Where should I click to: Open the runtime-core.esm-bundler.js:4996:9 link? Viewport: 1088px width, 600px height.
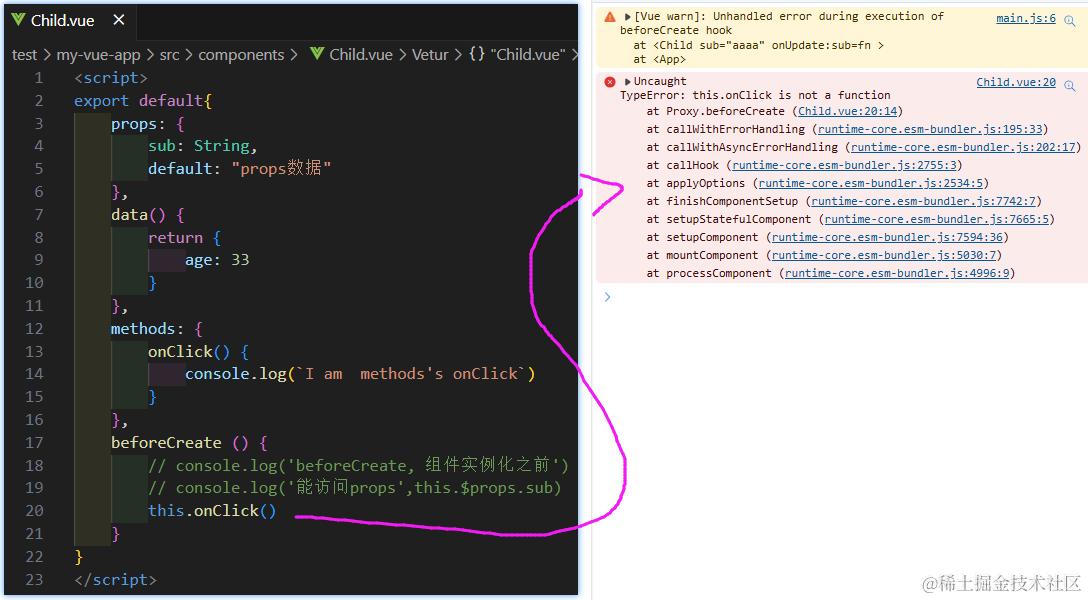tap(897, 273)
